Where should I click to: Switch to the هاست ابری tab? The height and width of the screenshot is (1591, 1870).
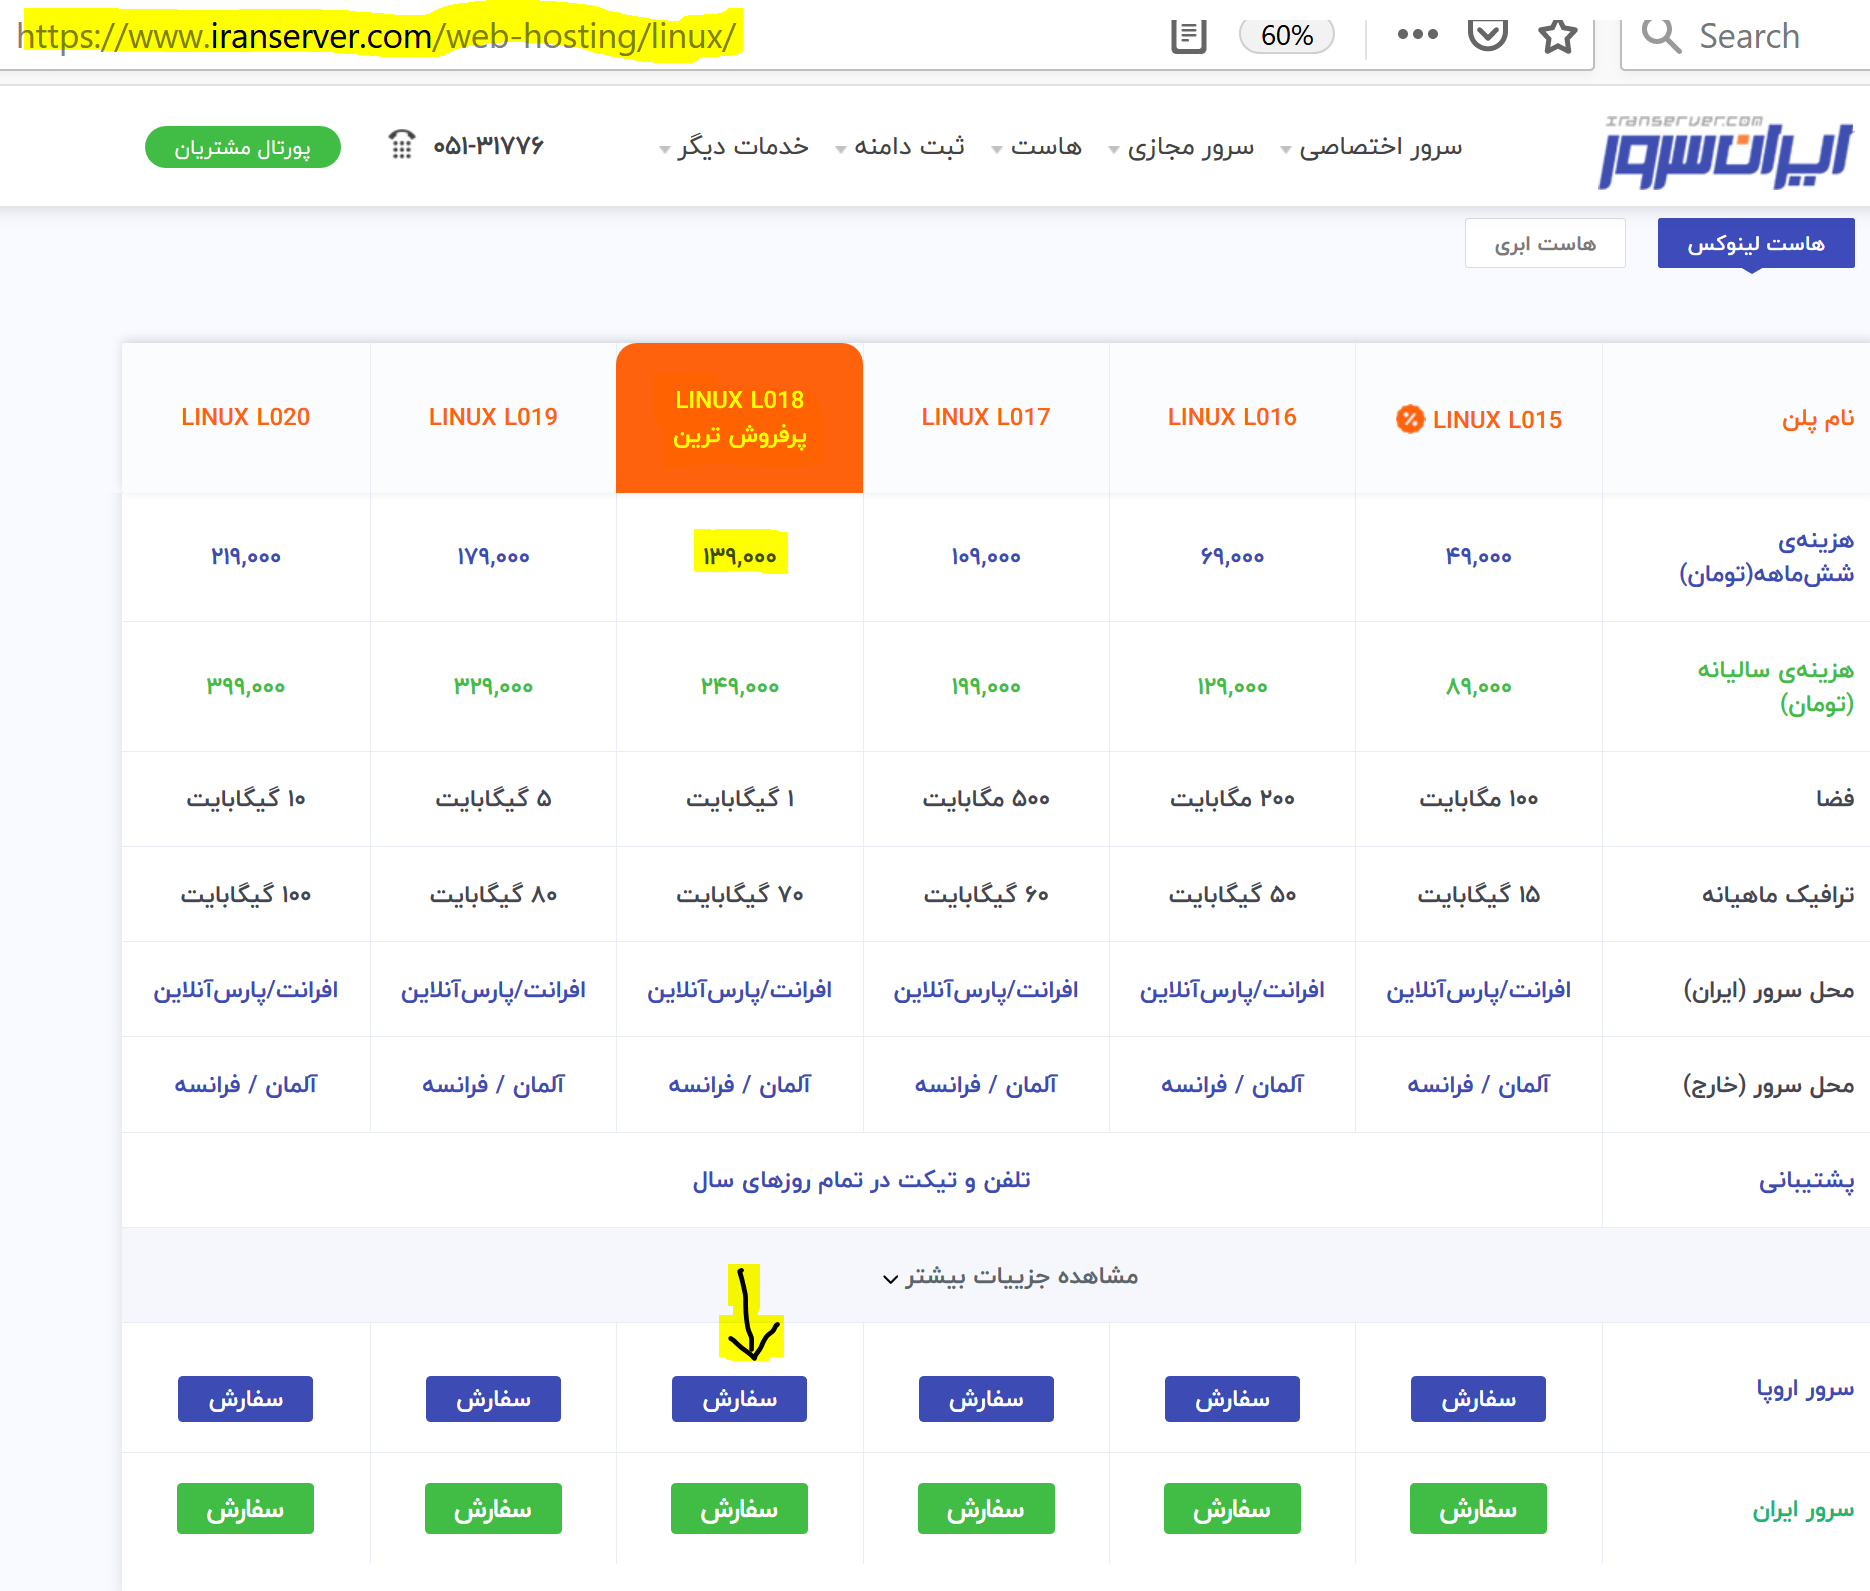pos(1545,243)
